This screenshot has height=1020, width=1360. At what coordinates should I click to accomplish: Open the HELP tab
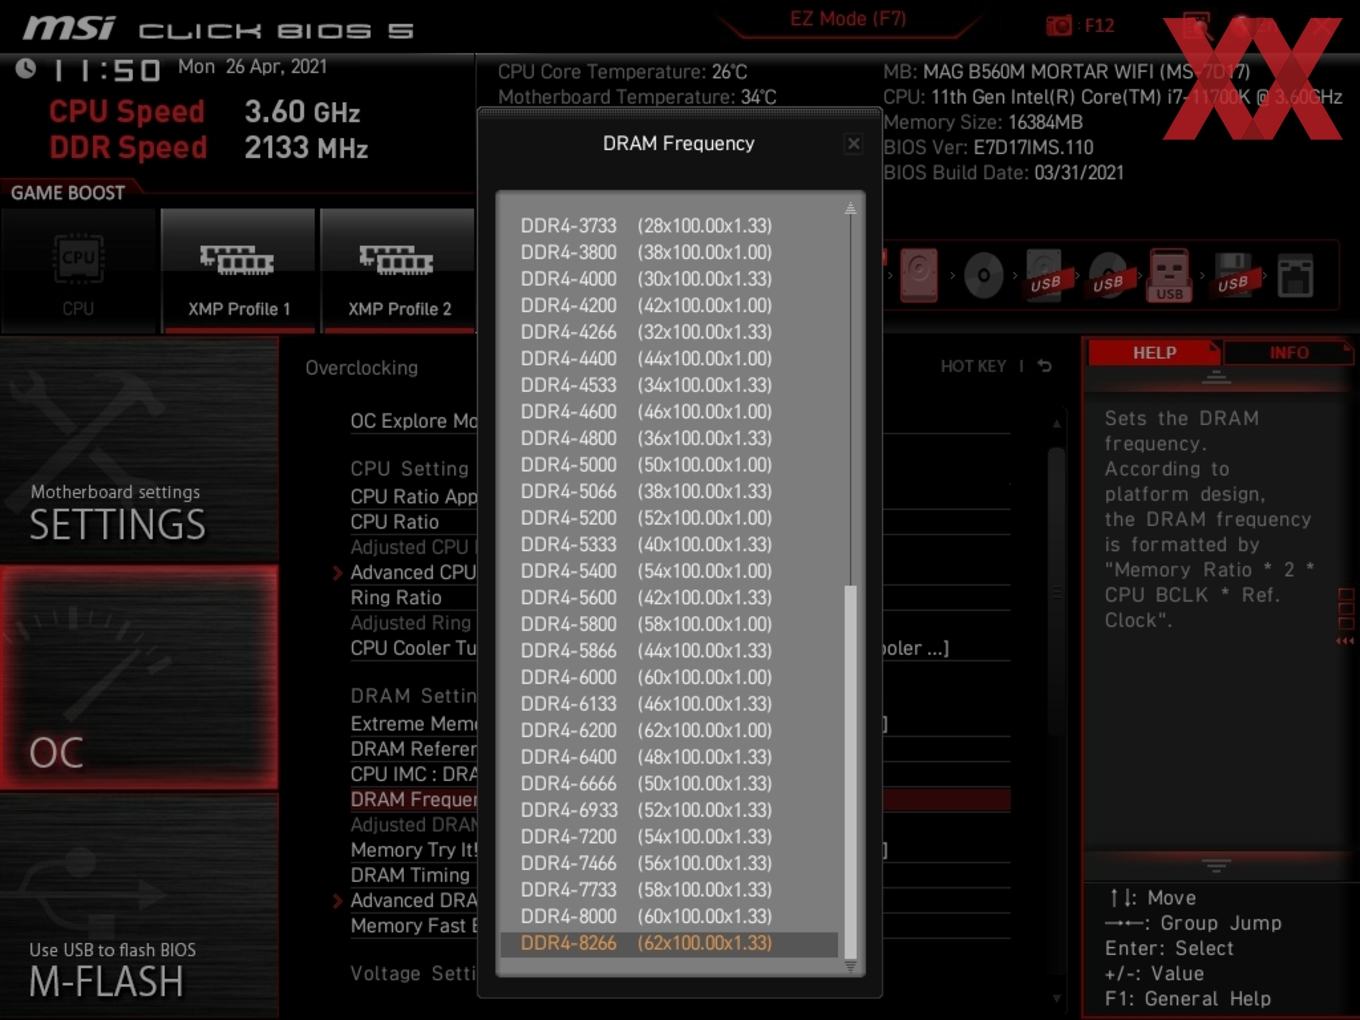(x=1154, y=353)
